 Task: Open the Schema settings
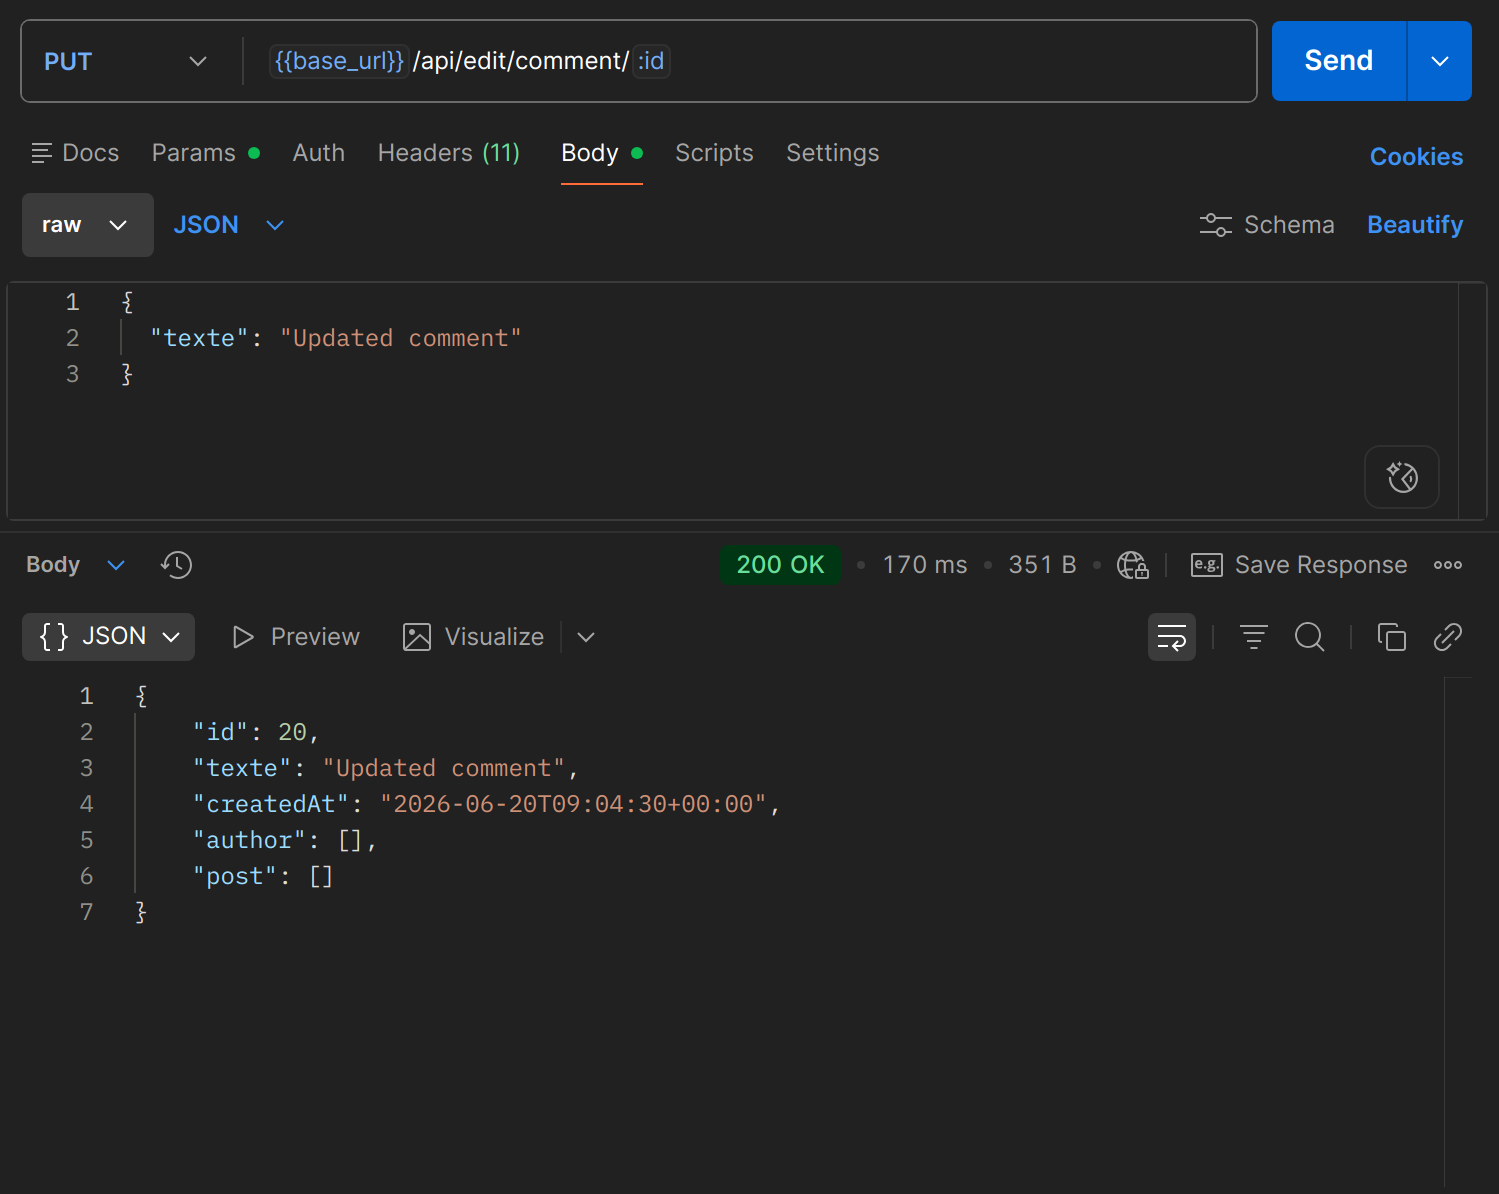point(1267,225)
